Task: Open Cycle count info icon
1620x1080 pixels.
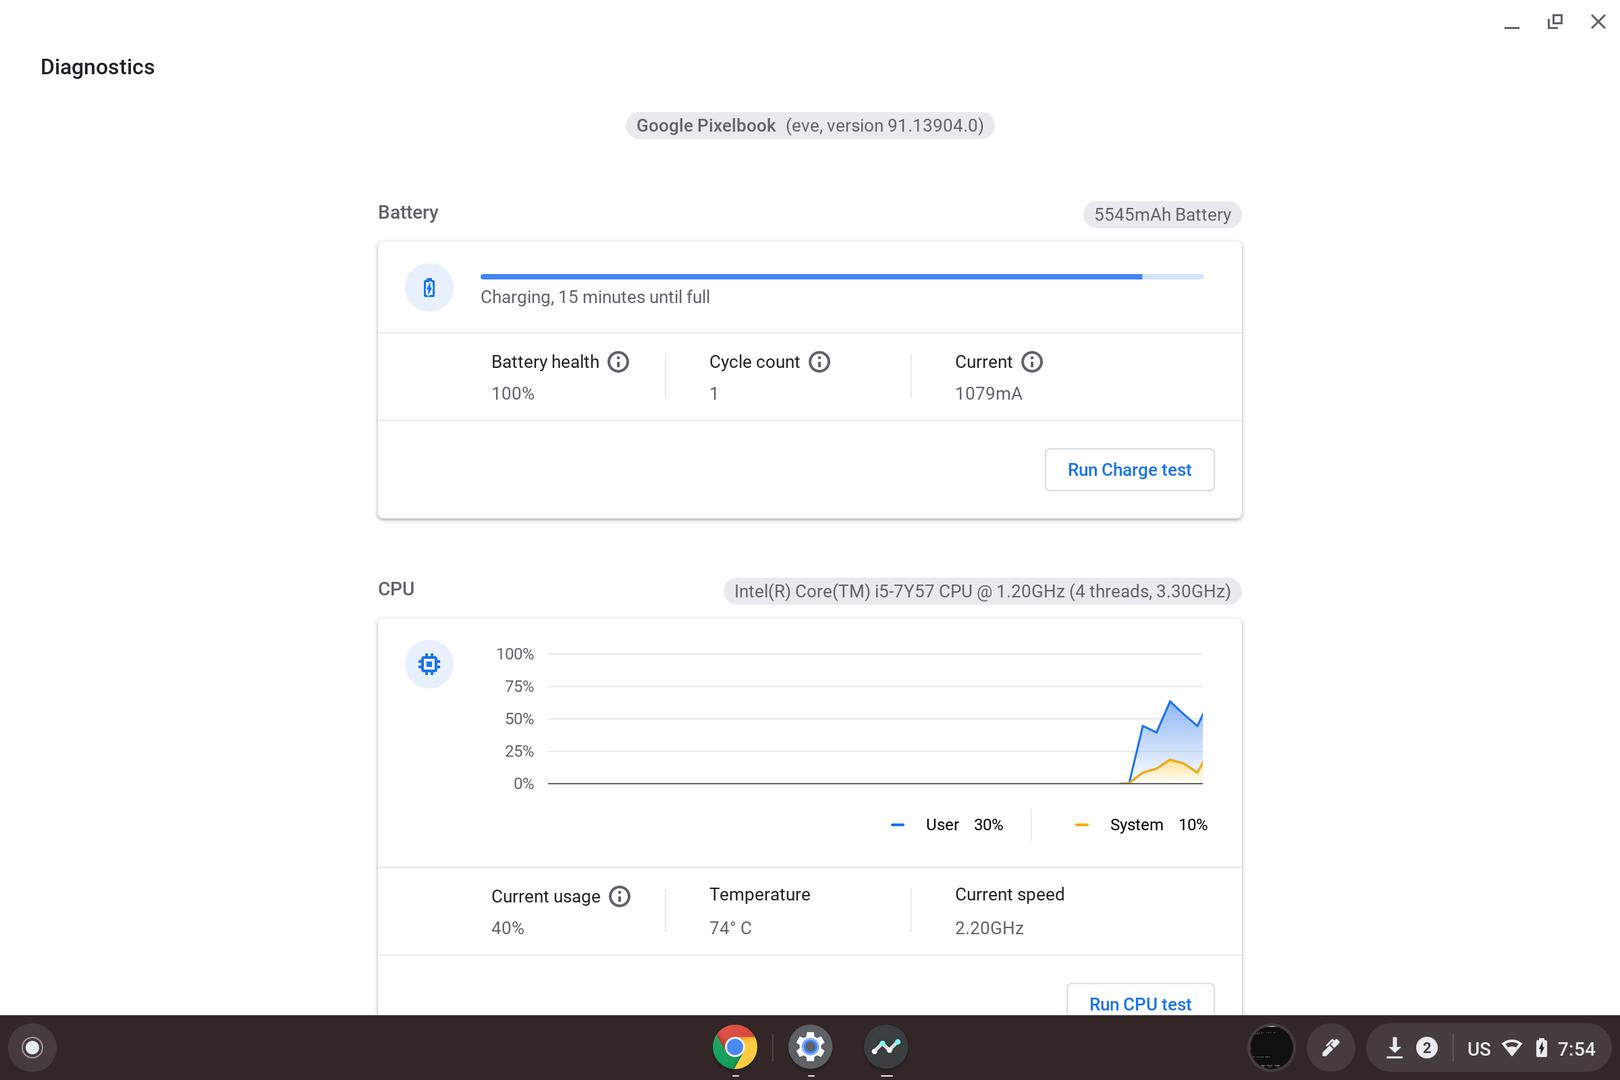Action: pyautogui.click(x=819, y=362)
